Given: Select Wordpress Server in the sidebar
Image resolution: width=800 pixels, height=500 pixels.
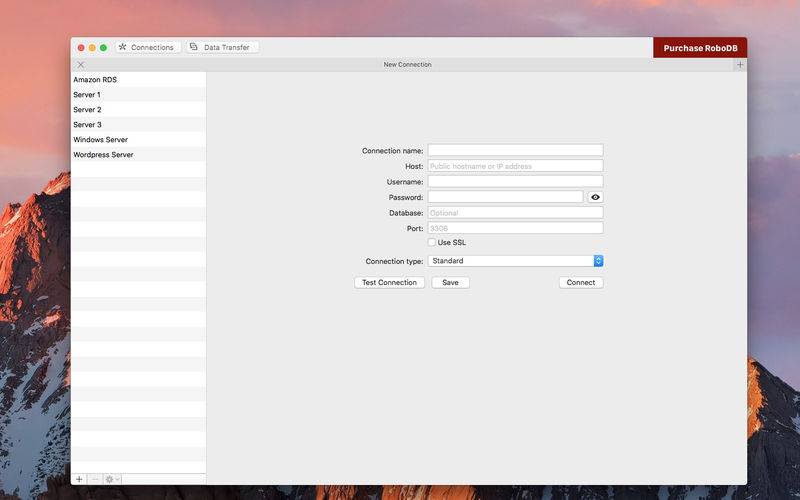Looking at the screenshot, I should [103, 155].
